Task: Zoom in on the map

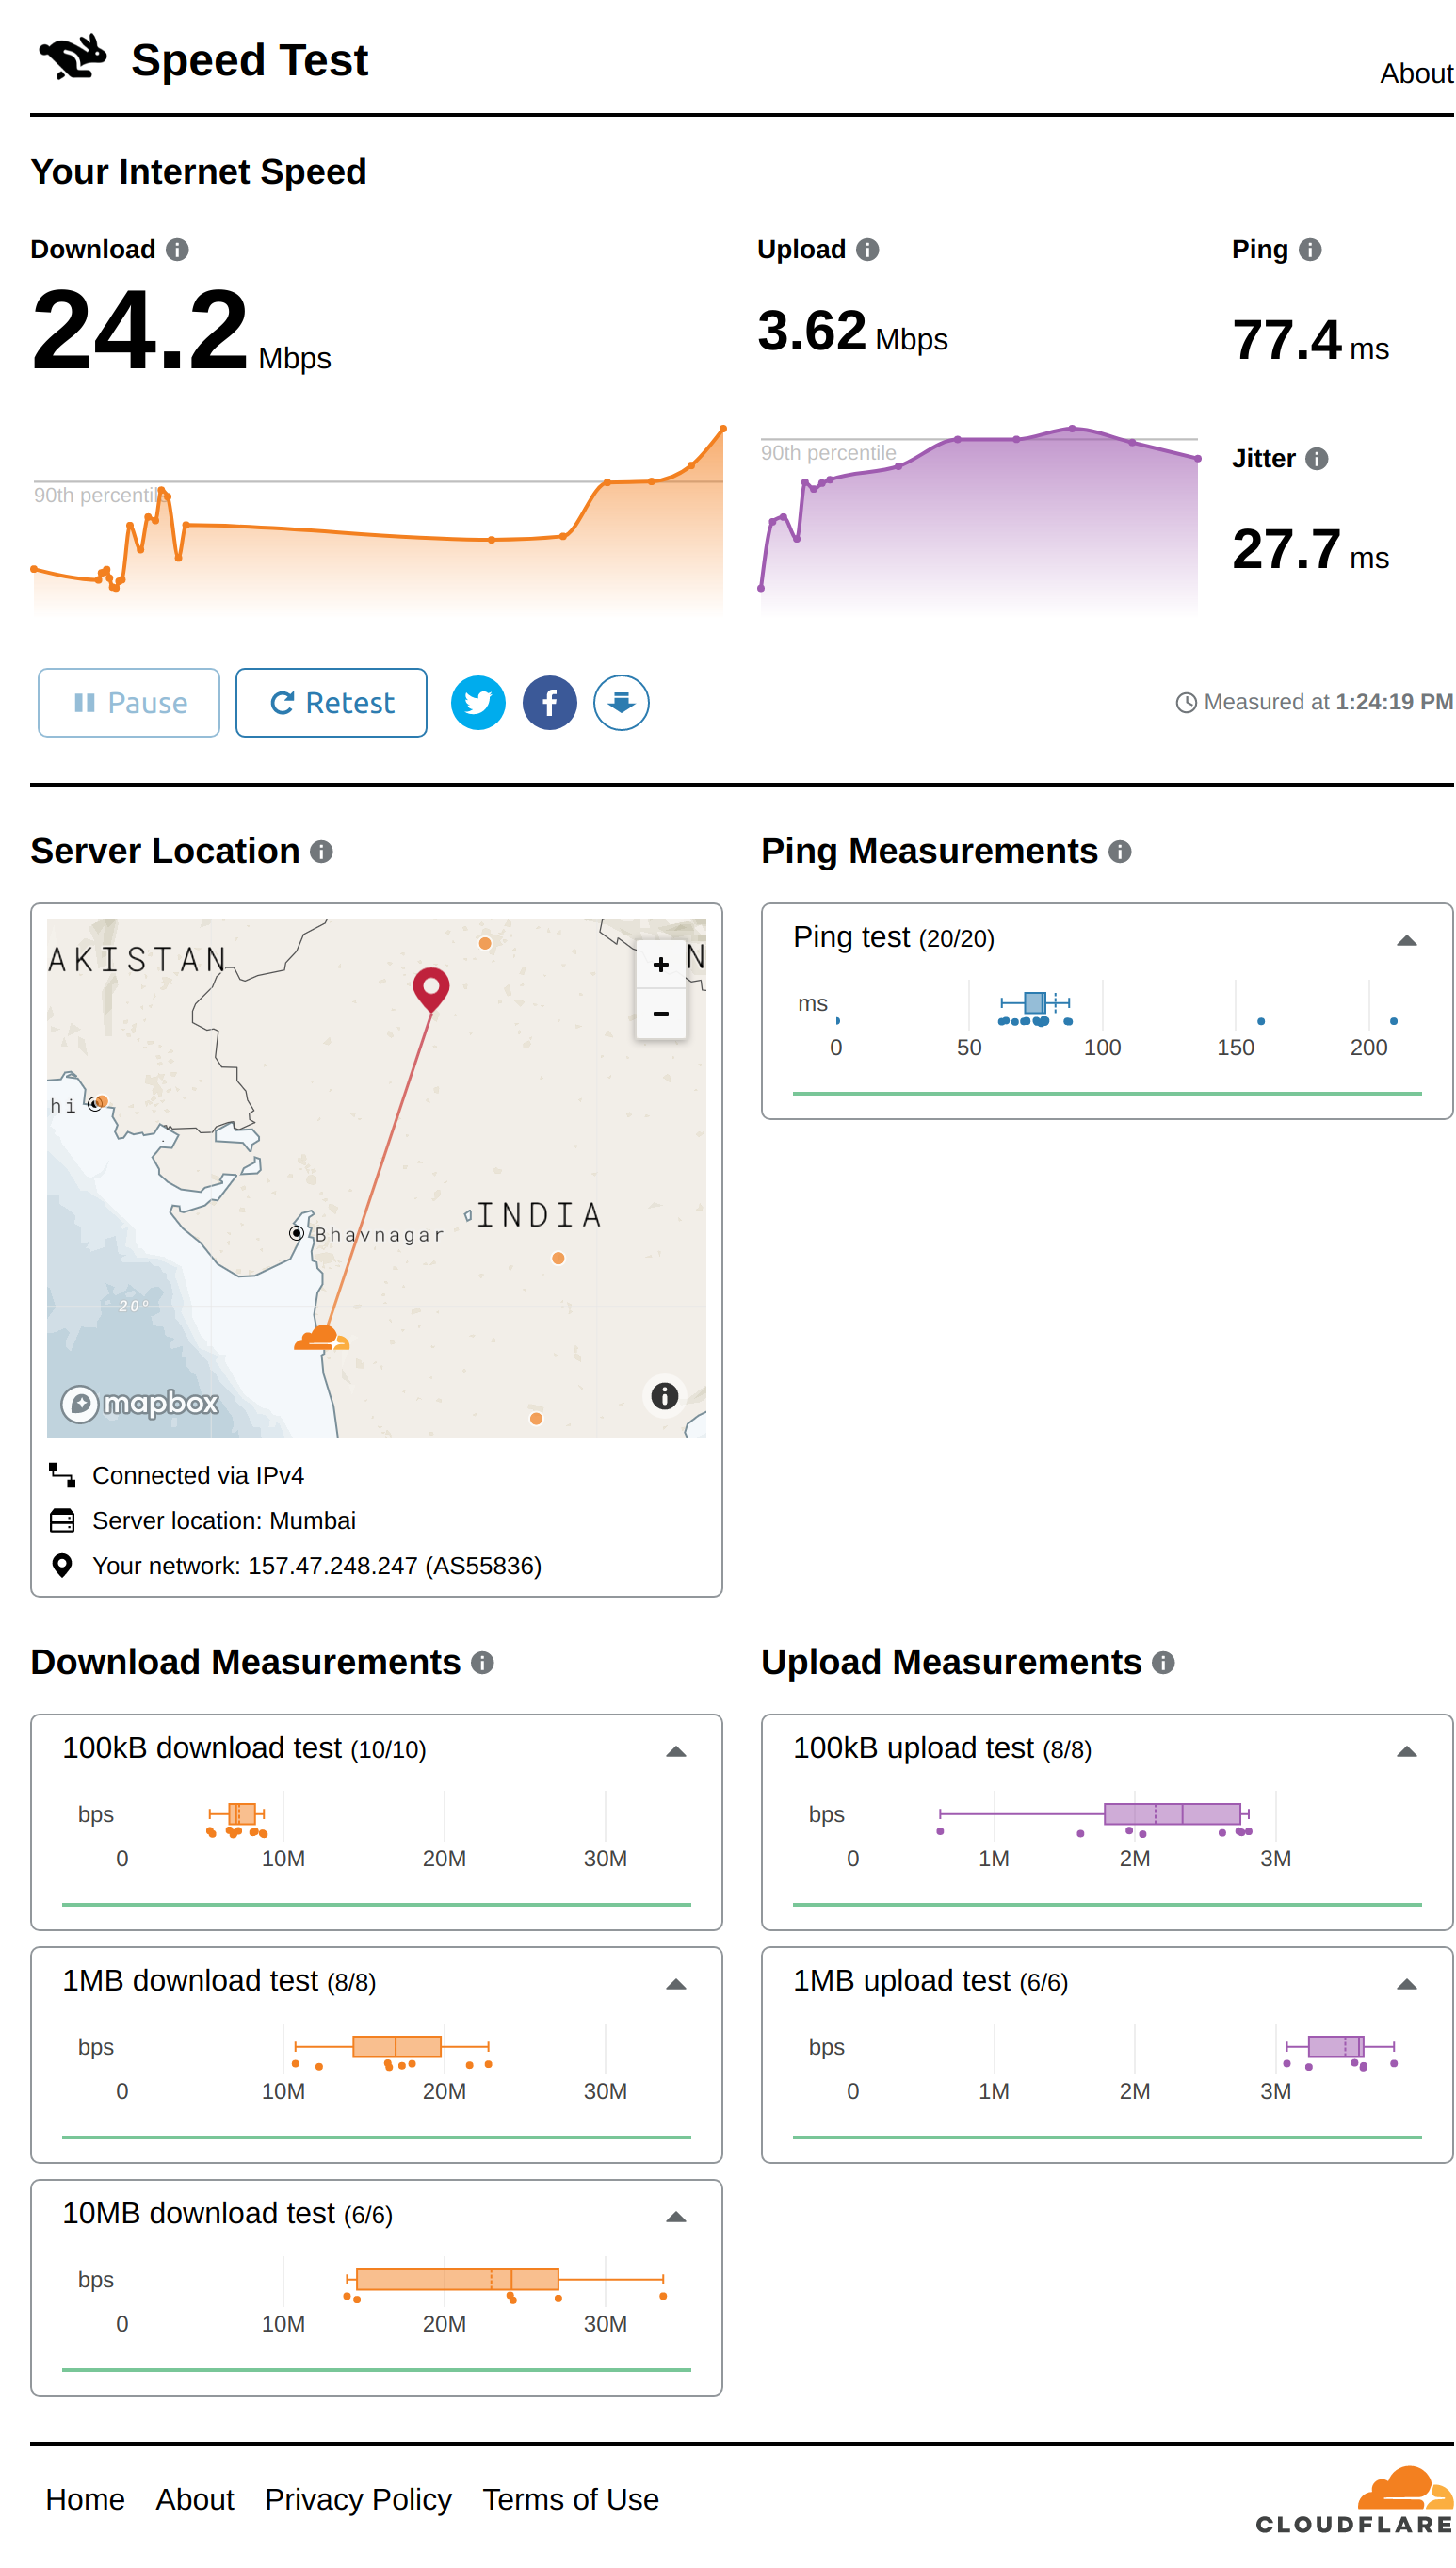Action: pyautogui.click(x=661, y=964)
